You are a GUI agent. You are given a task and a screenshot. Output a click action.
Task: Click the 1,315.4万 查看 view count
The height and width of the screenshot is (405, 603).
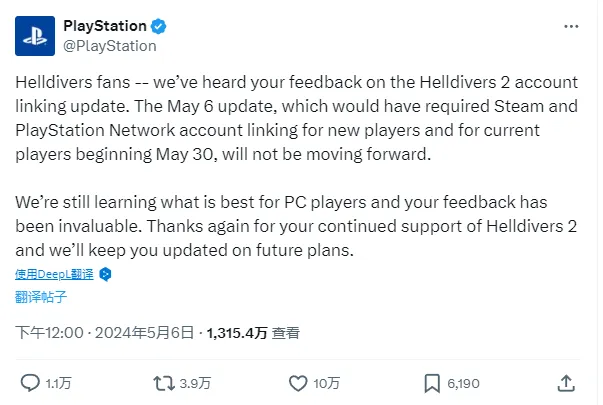pos(251,332)
